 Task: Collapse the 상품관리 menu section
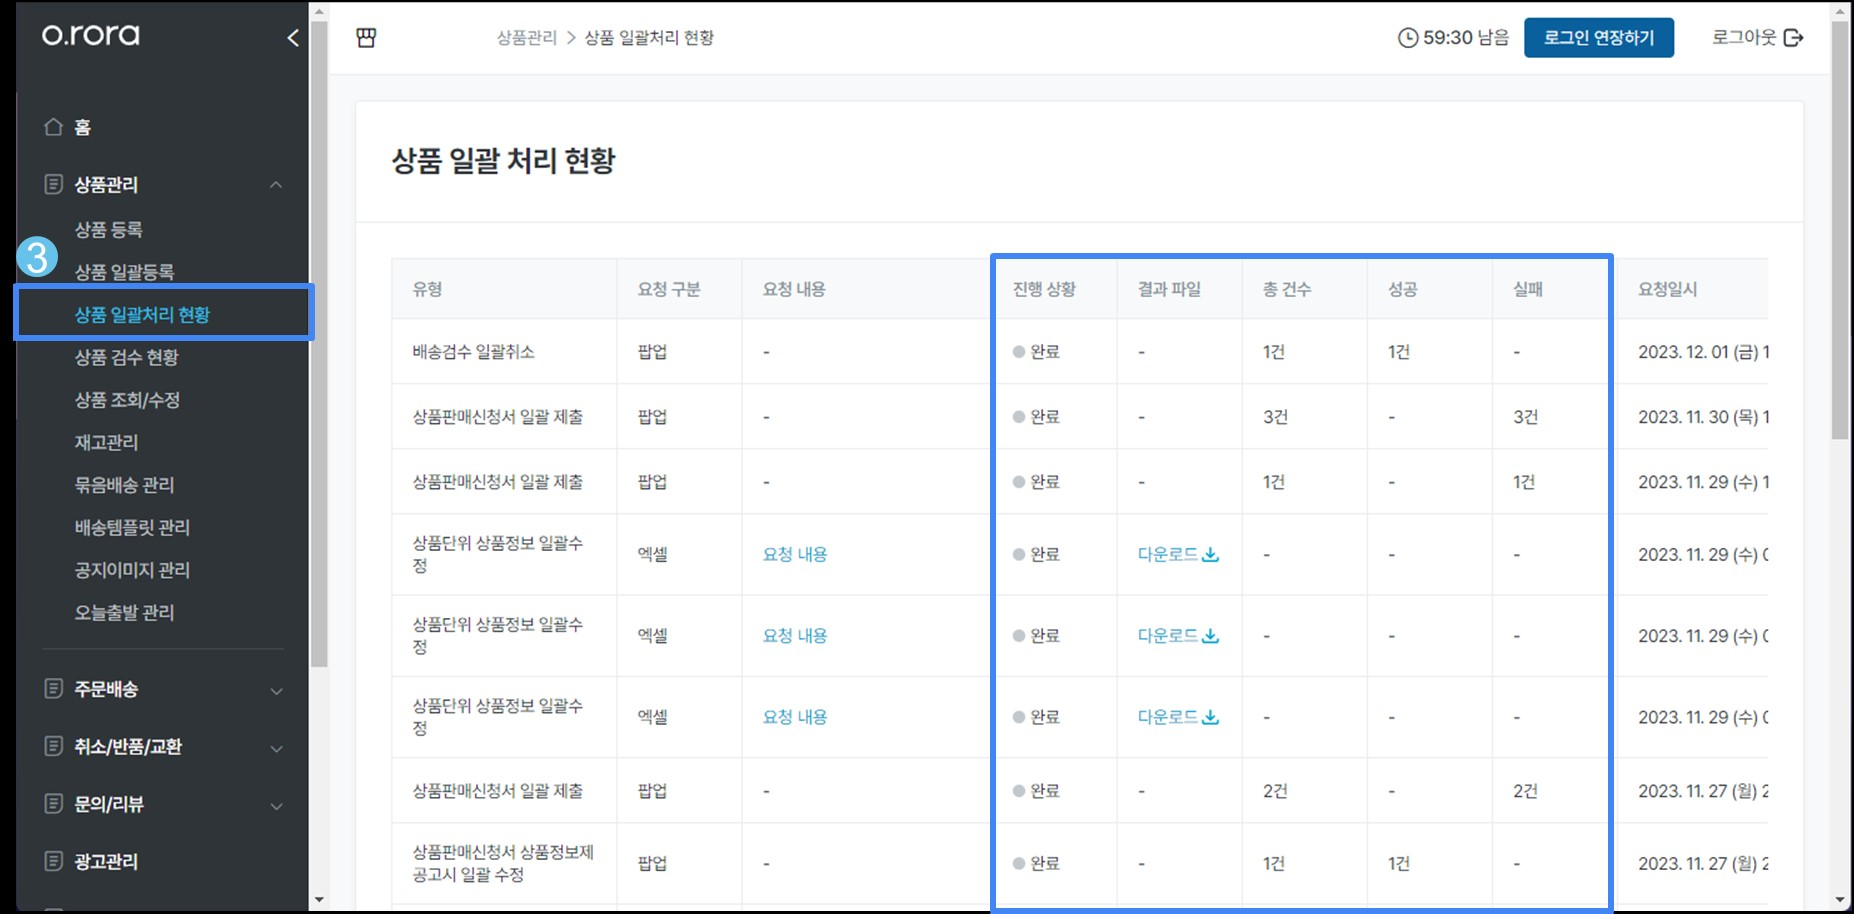[276, 185]
